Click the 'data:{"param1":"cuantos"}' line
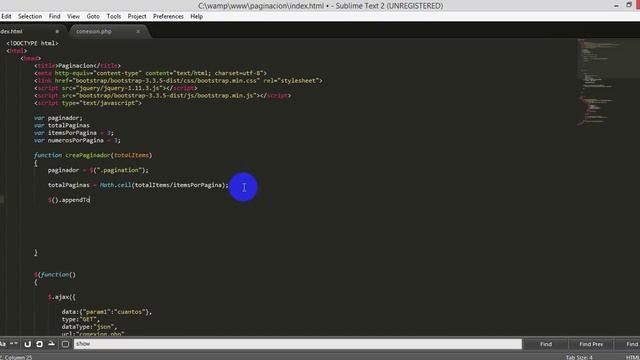The width and height of the screenshot is (640, 360). coord(107,312)
